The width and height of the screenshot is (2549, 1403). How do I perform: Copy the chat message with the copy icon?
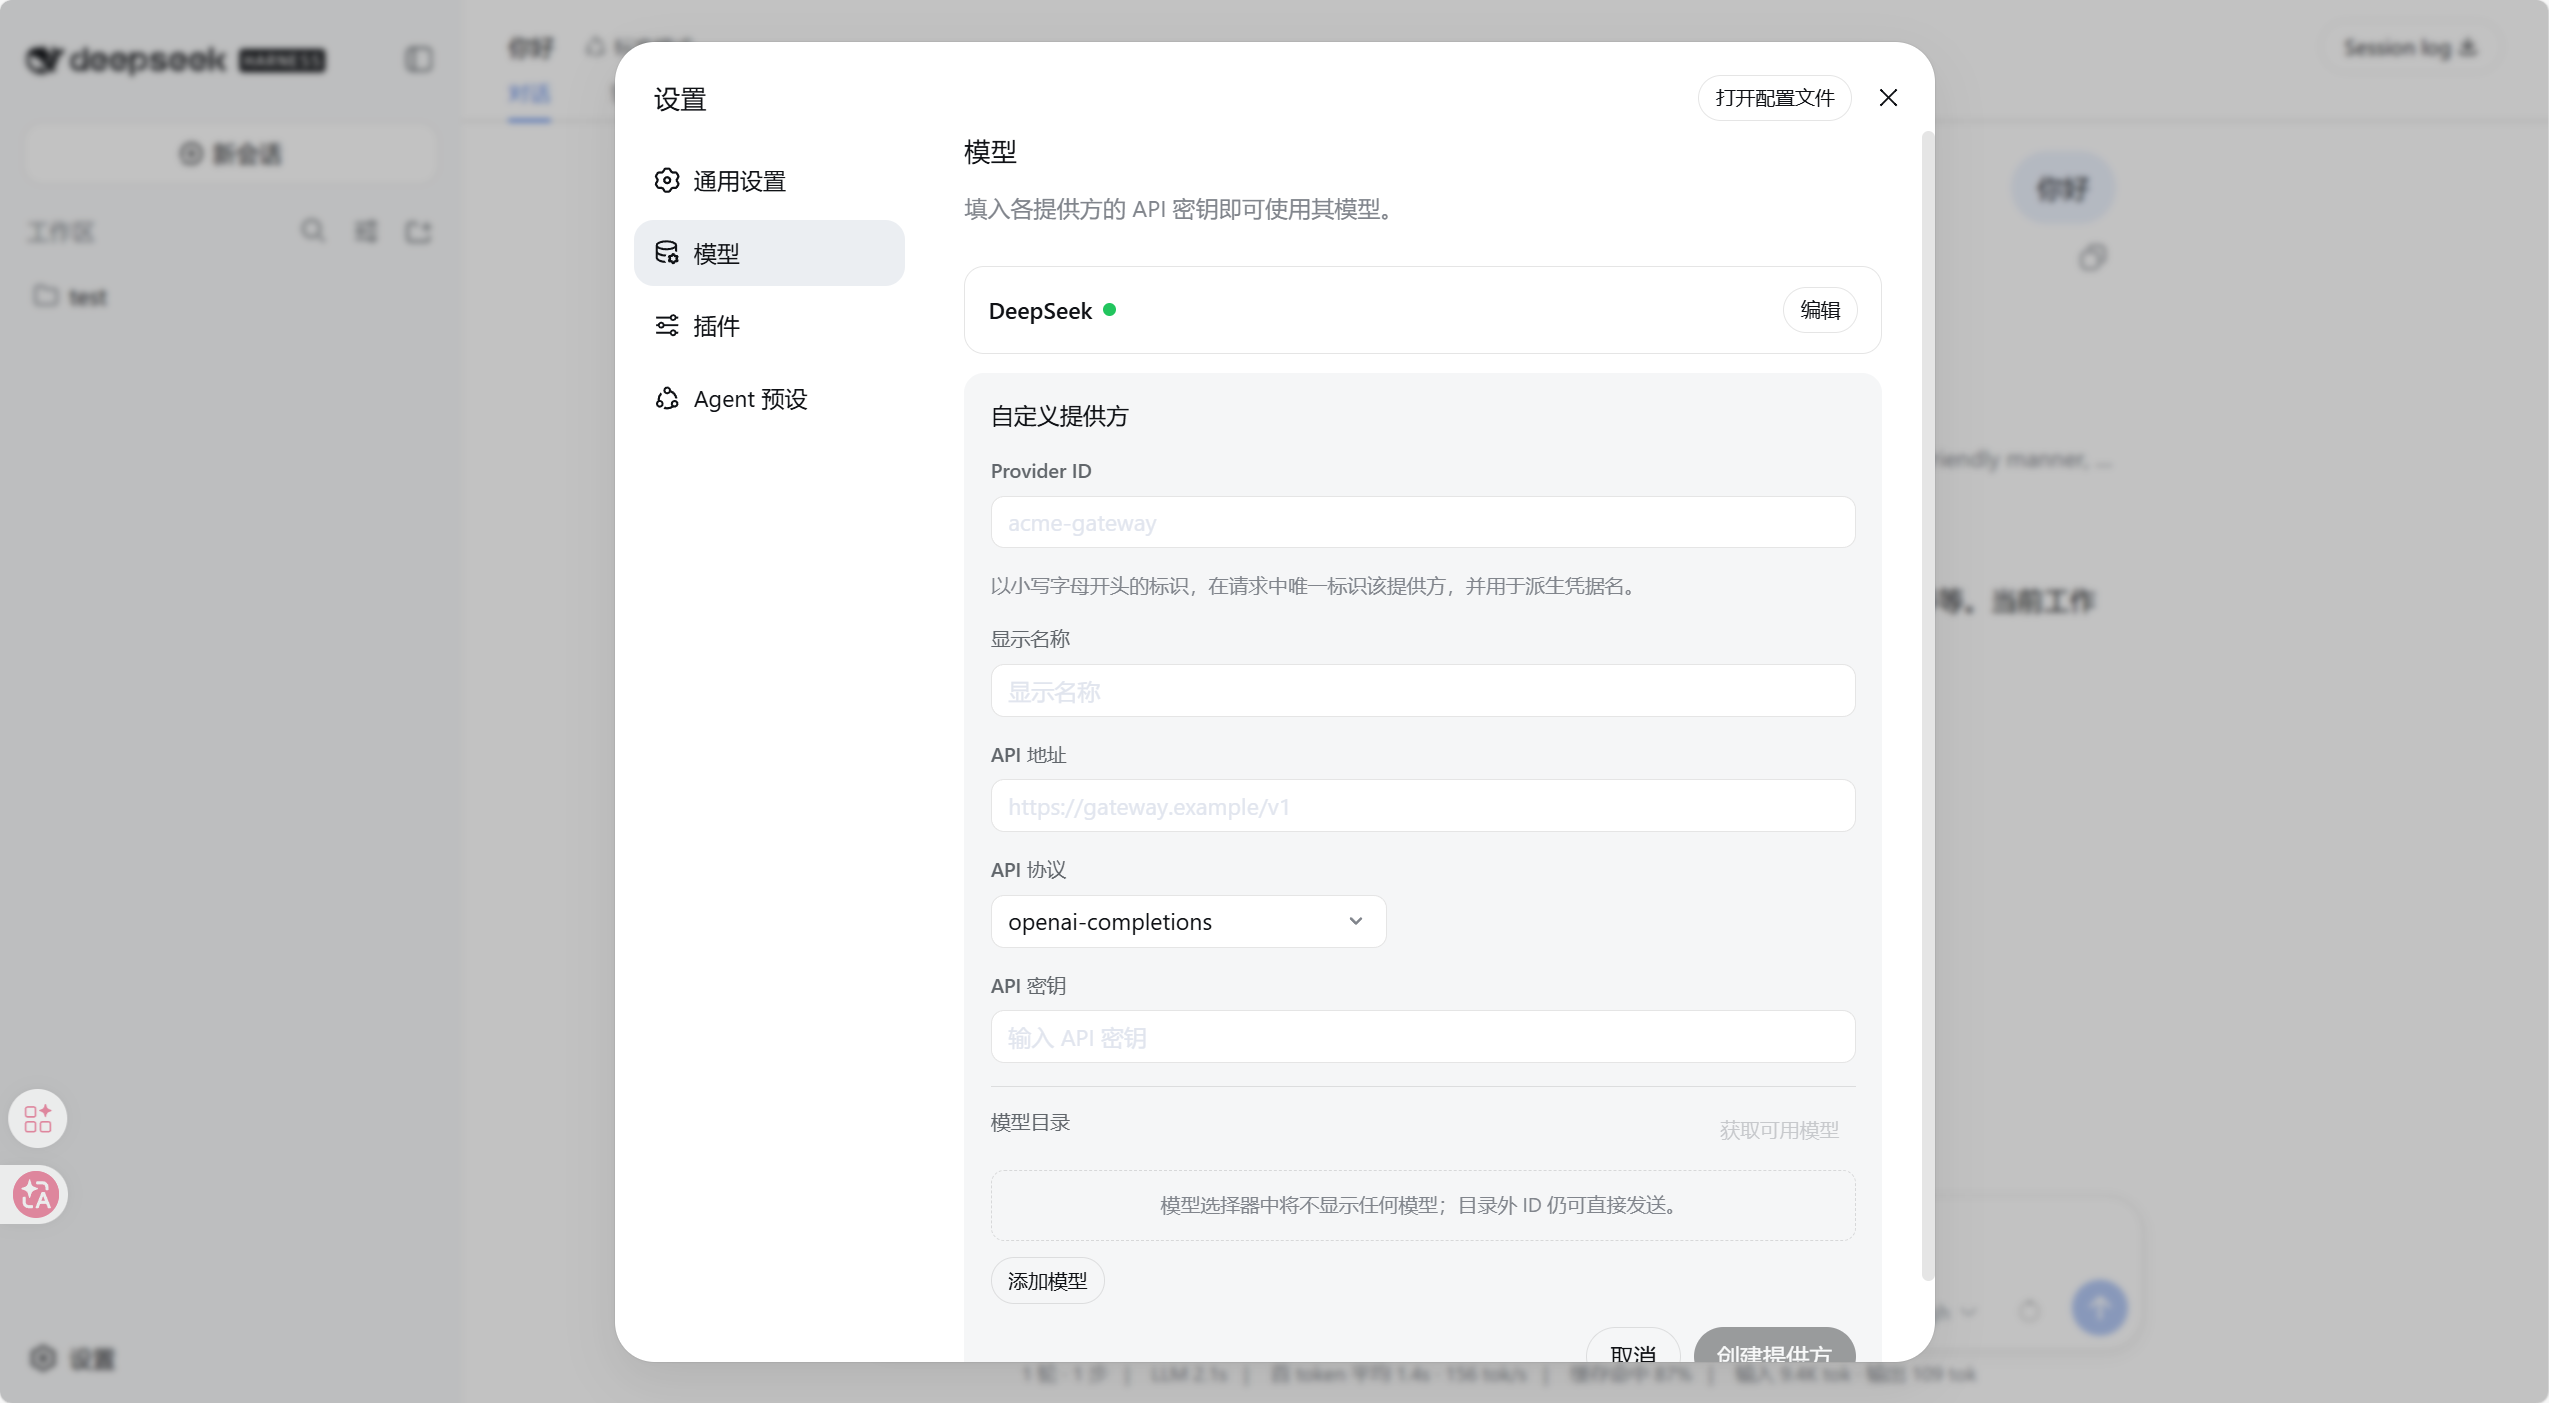tap(2092, 258)
